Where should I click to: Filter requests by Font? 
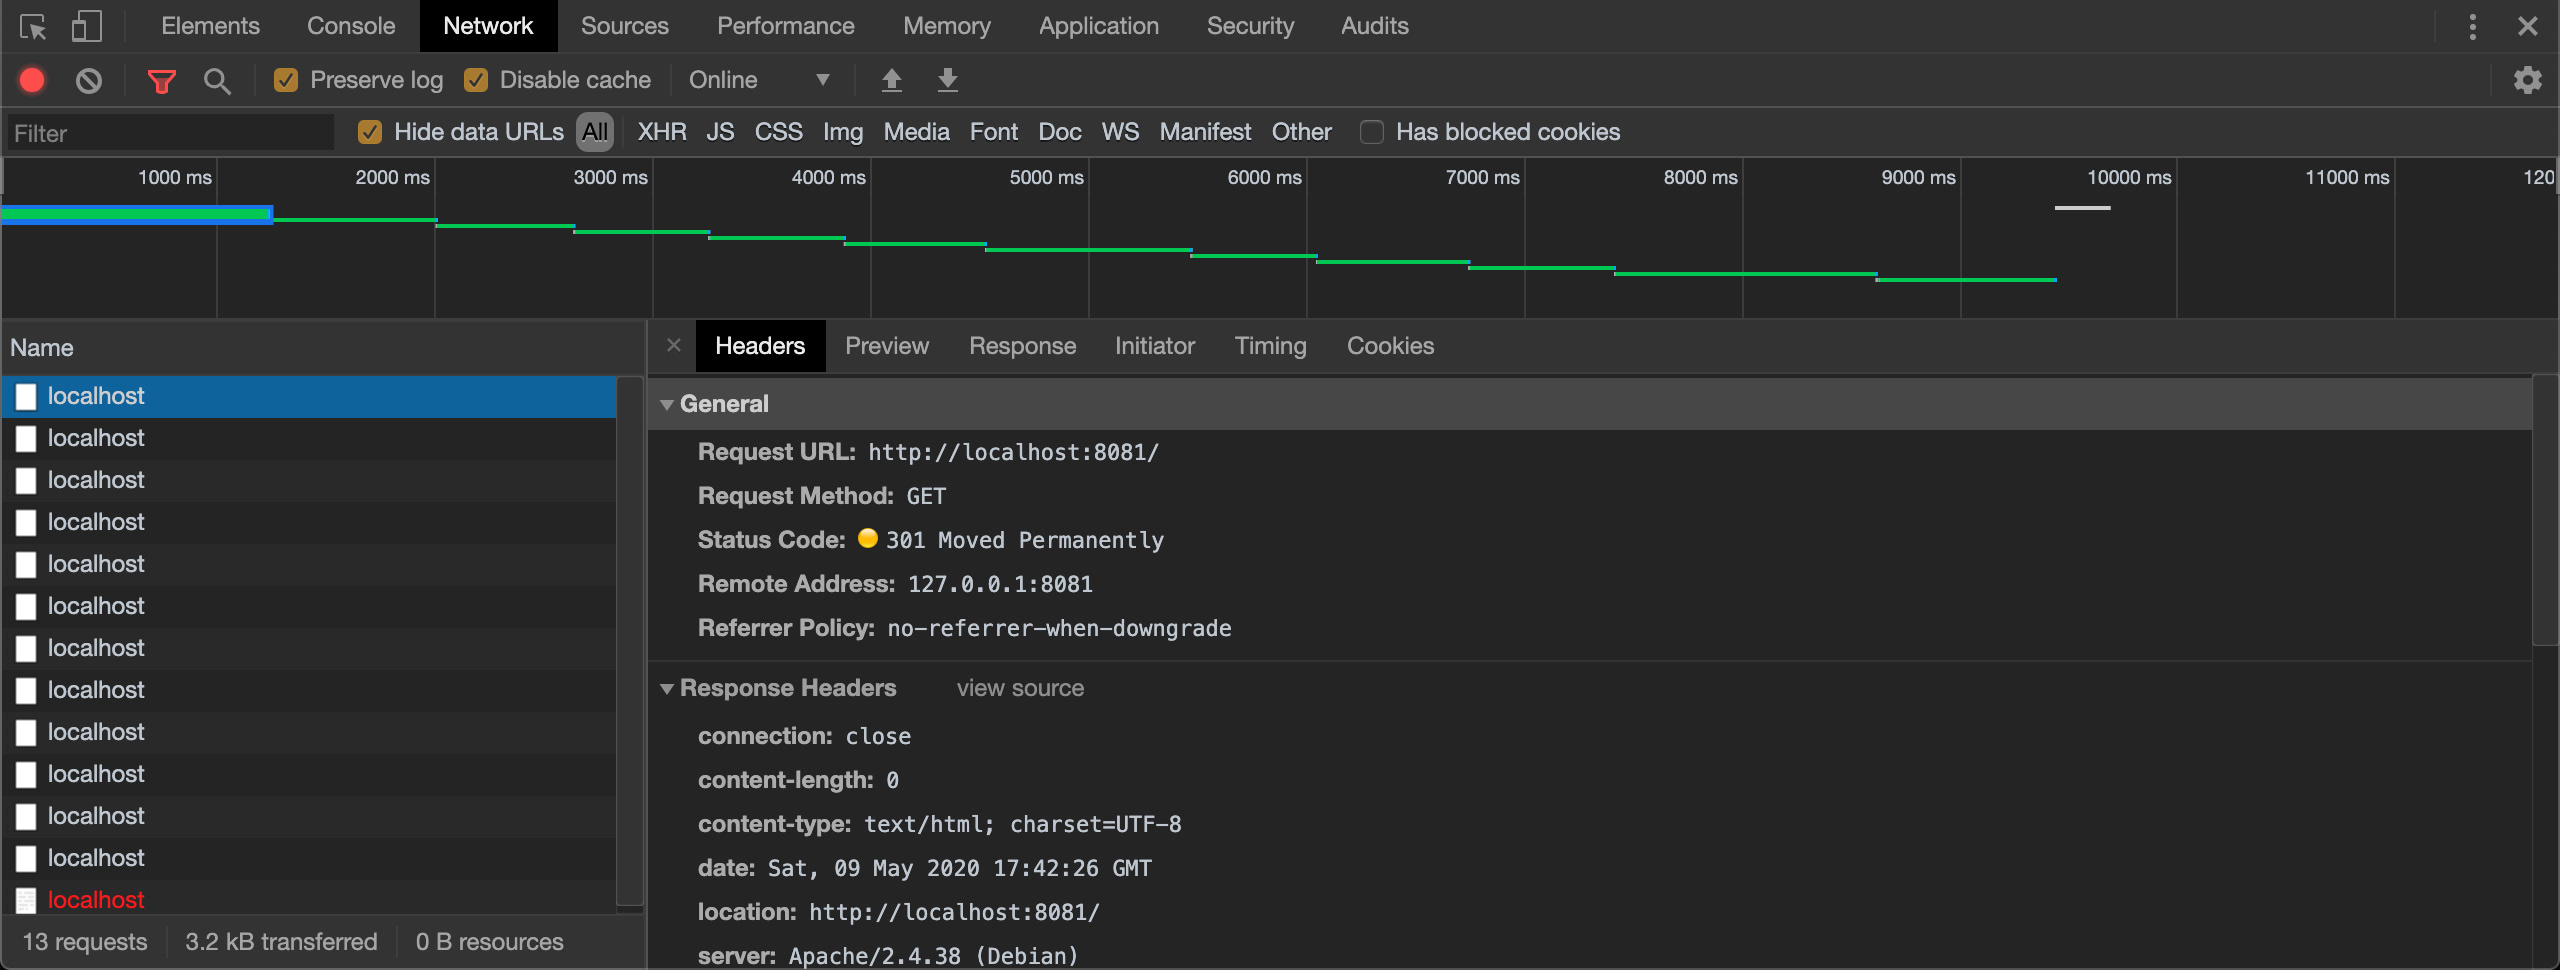pos(993,132)
